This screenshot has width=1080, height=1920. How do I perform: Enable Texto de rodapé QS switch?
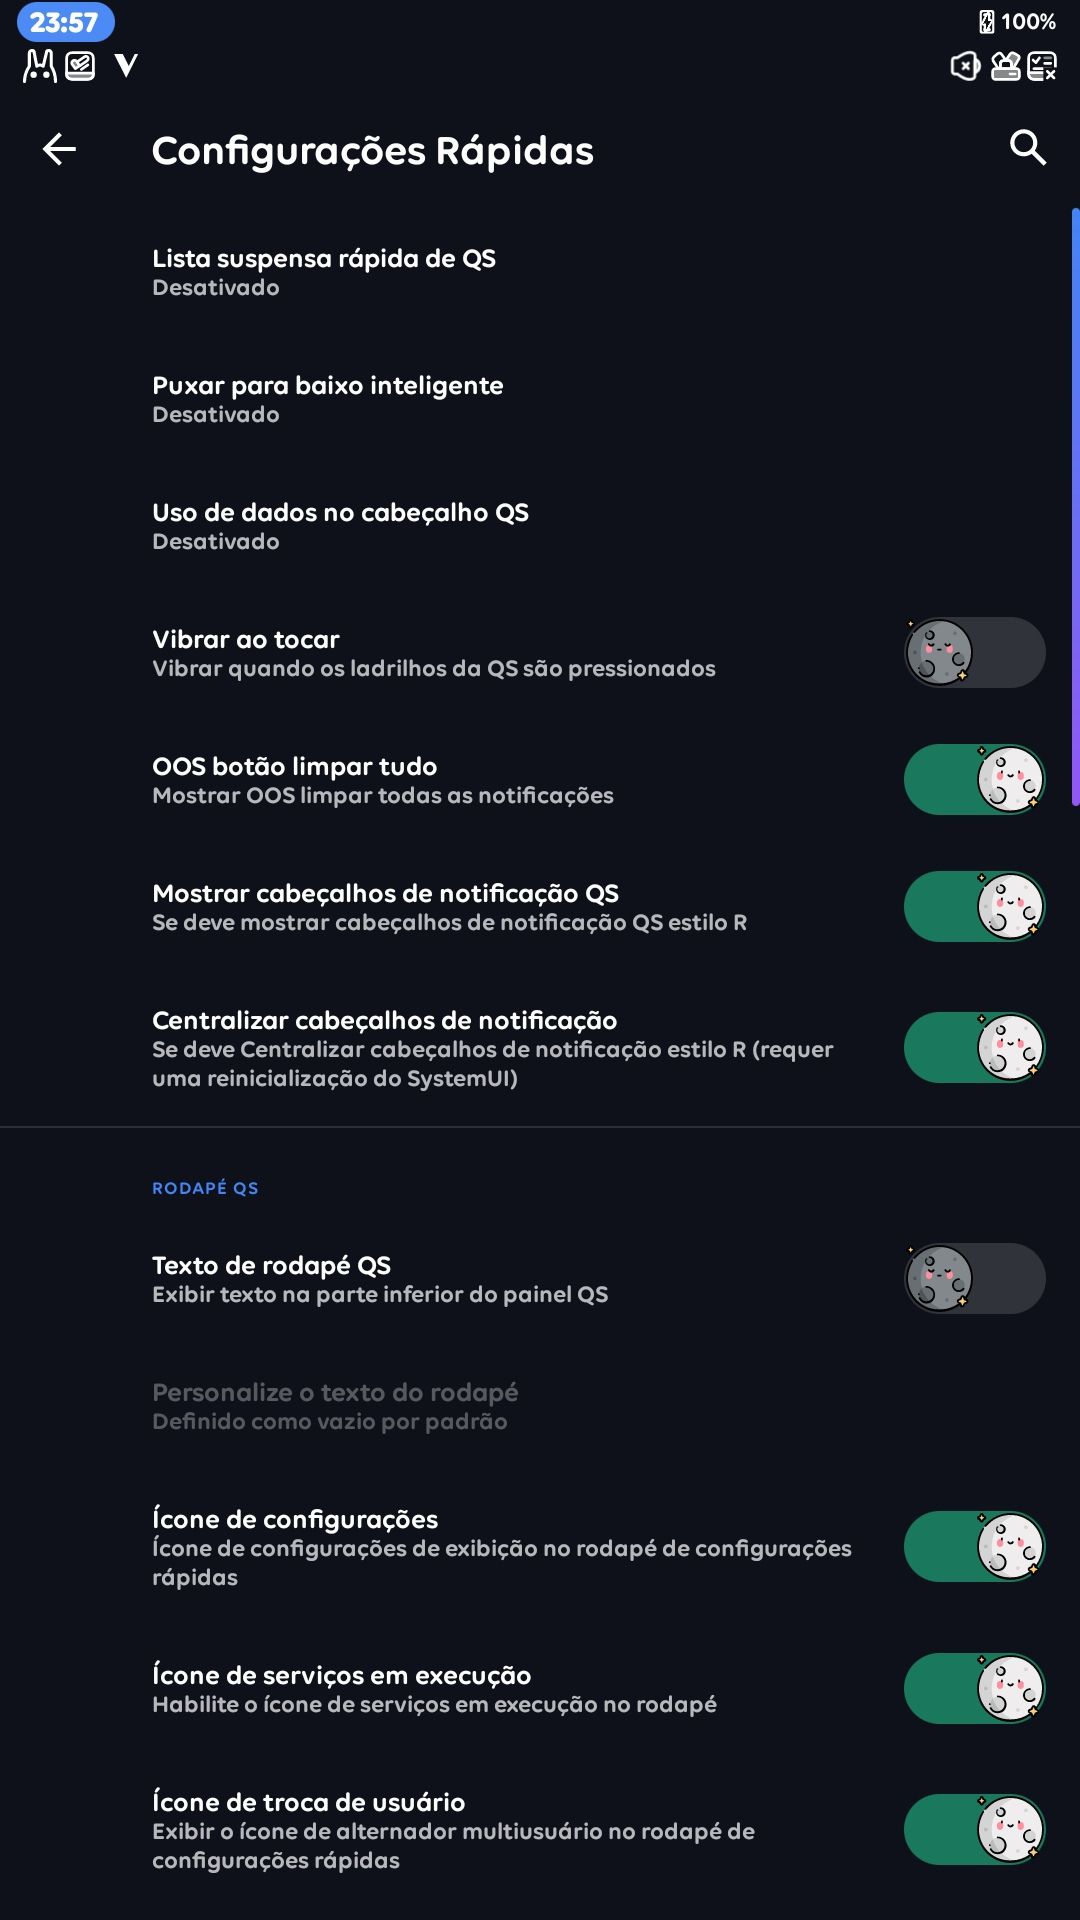974,1279
